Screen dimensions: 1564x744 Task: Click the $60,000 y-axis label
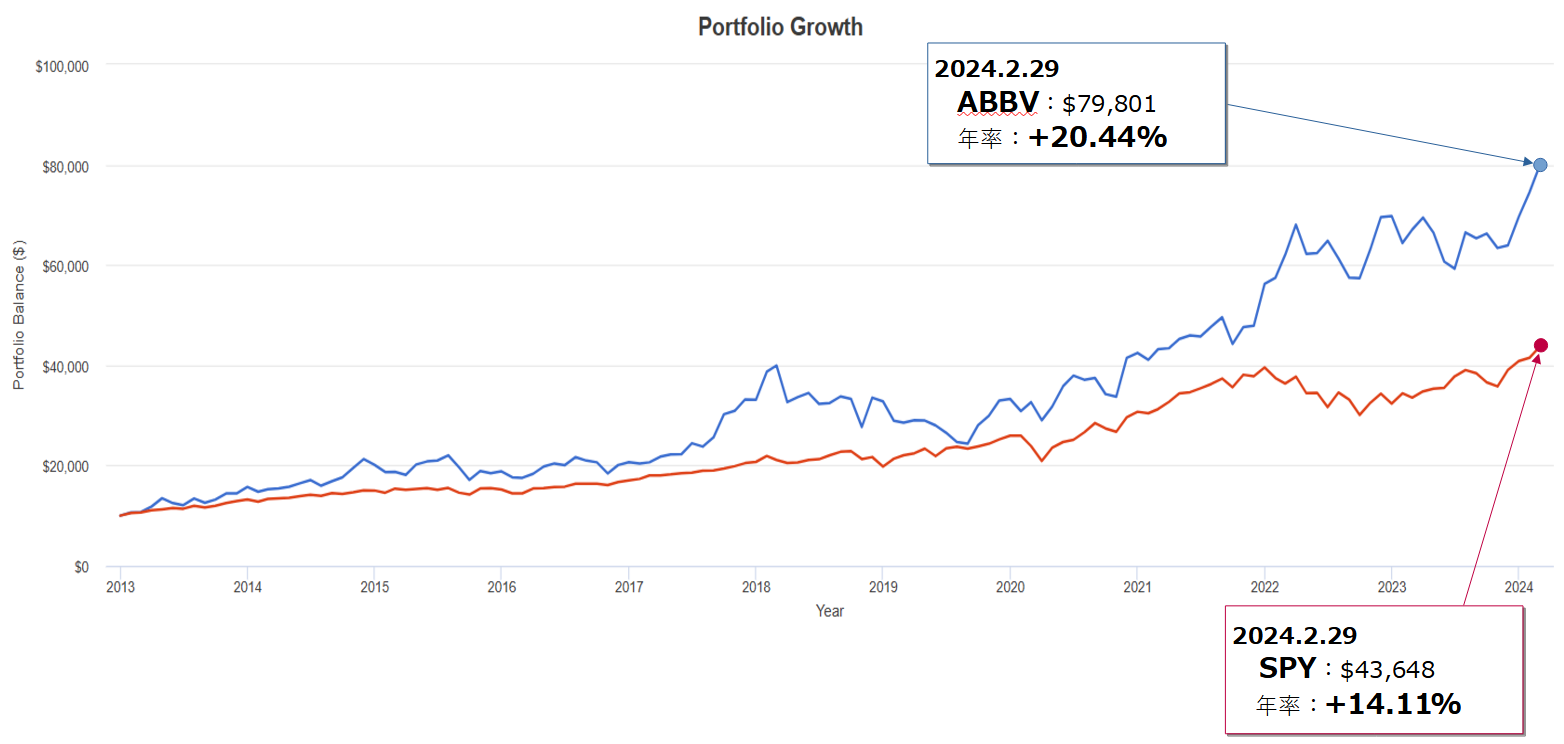(66, 266)
